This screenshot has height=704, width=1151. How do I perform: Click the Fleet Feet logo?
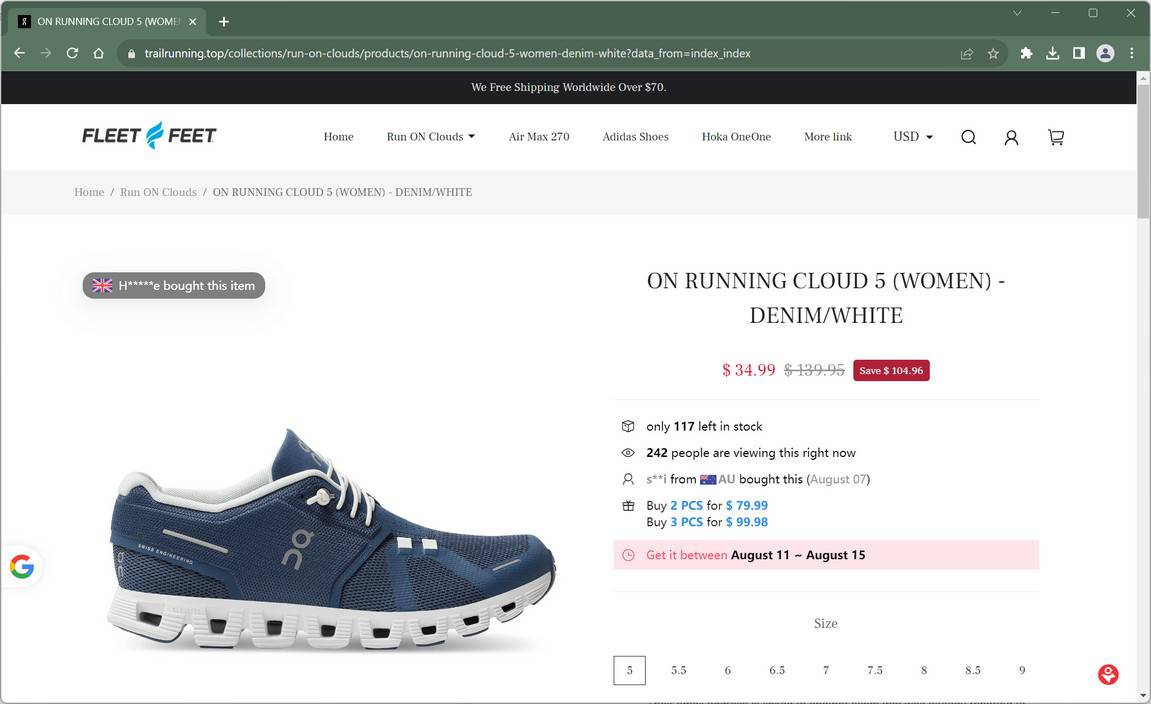149,136
